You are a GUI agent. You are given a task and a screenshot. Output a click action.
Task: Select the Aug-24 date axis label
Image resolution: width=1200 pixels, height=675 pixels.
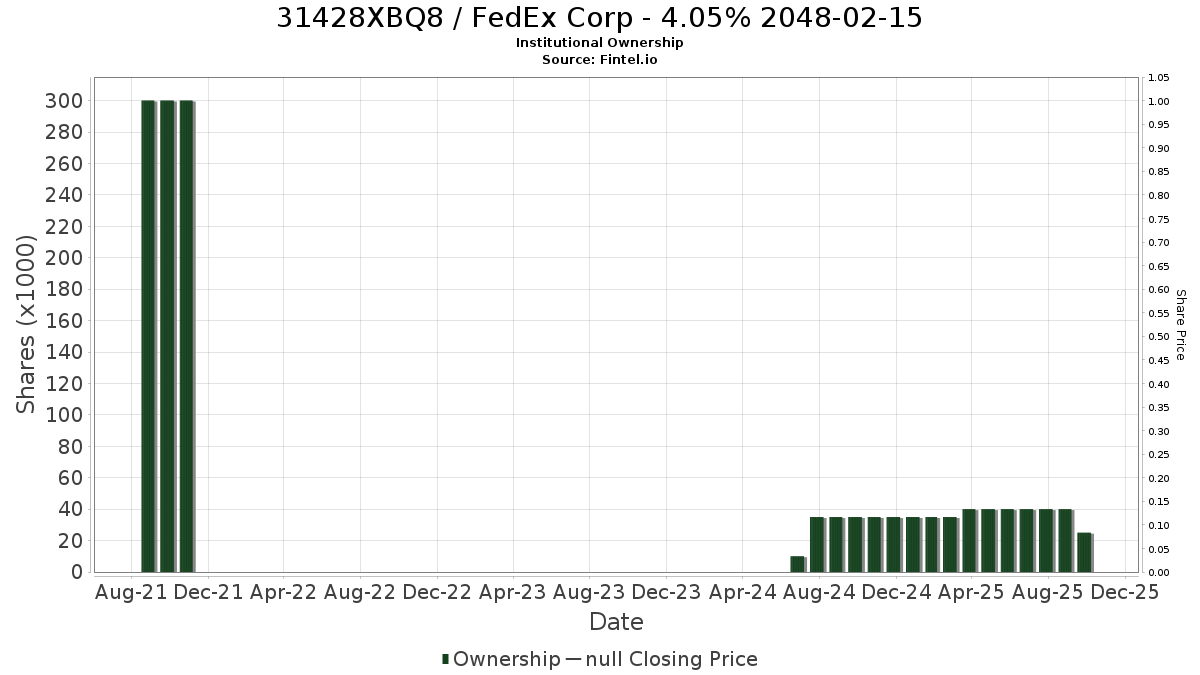[x=819, y=592]
